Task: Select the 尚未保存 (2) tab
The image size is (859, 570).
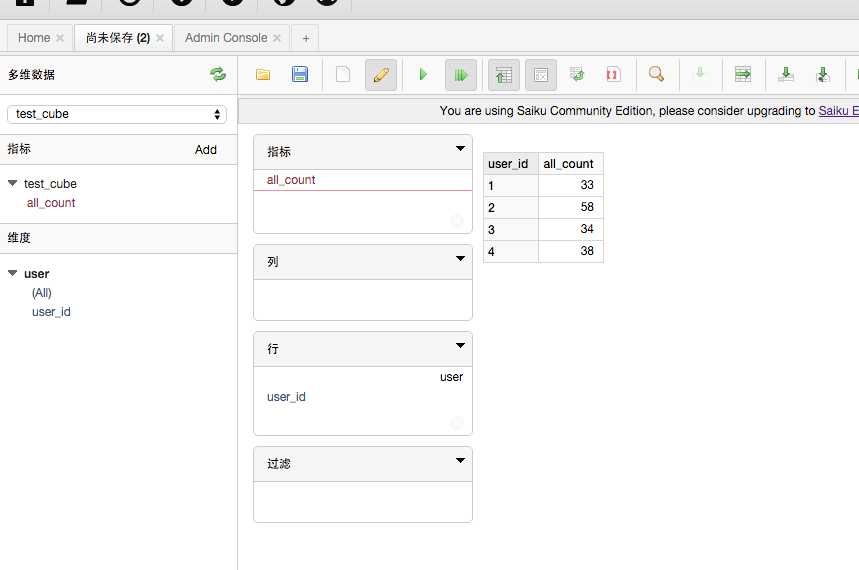Action: point(118,38)
